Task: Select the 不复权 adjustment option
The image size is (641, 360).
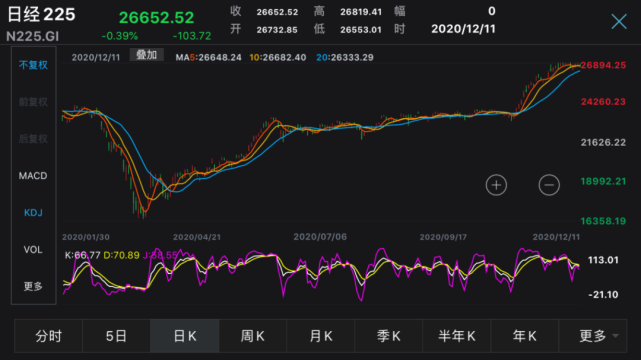Action: click(x=33, y=65)
